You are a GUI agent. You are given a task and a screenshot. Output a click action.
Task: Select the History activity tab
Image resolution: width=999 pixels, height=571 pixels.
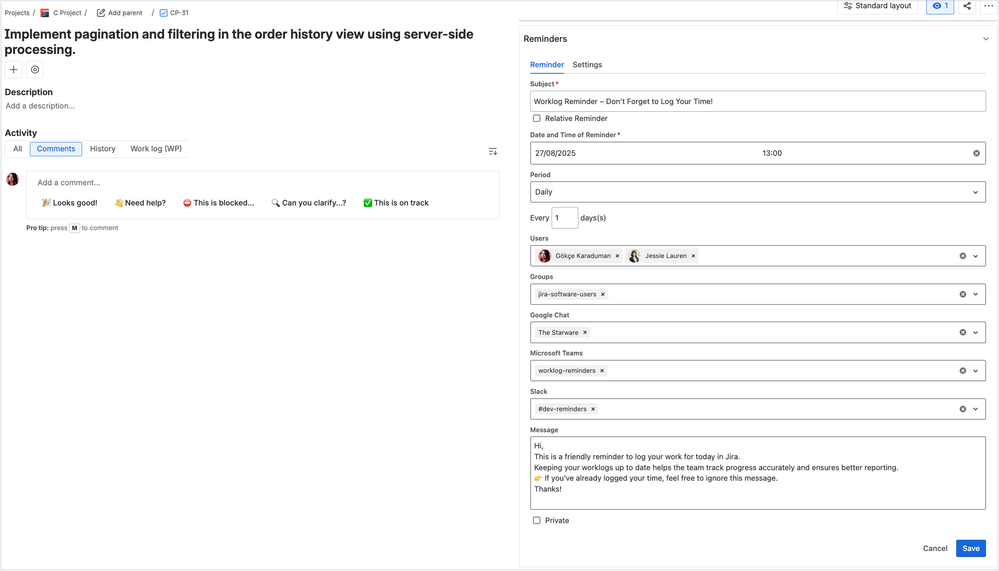103,148
